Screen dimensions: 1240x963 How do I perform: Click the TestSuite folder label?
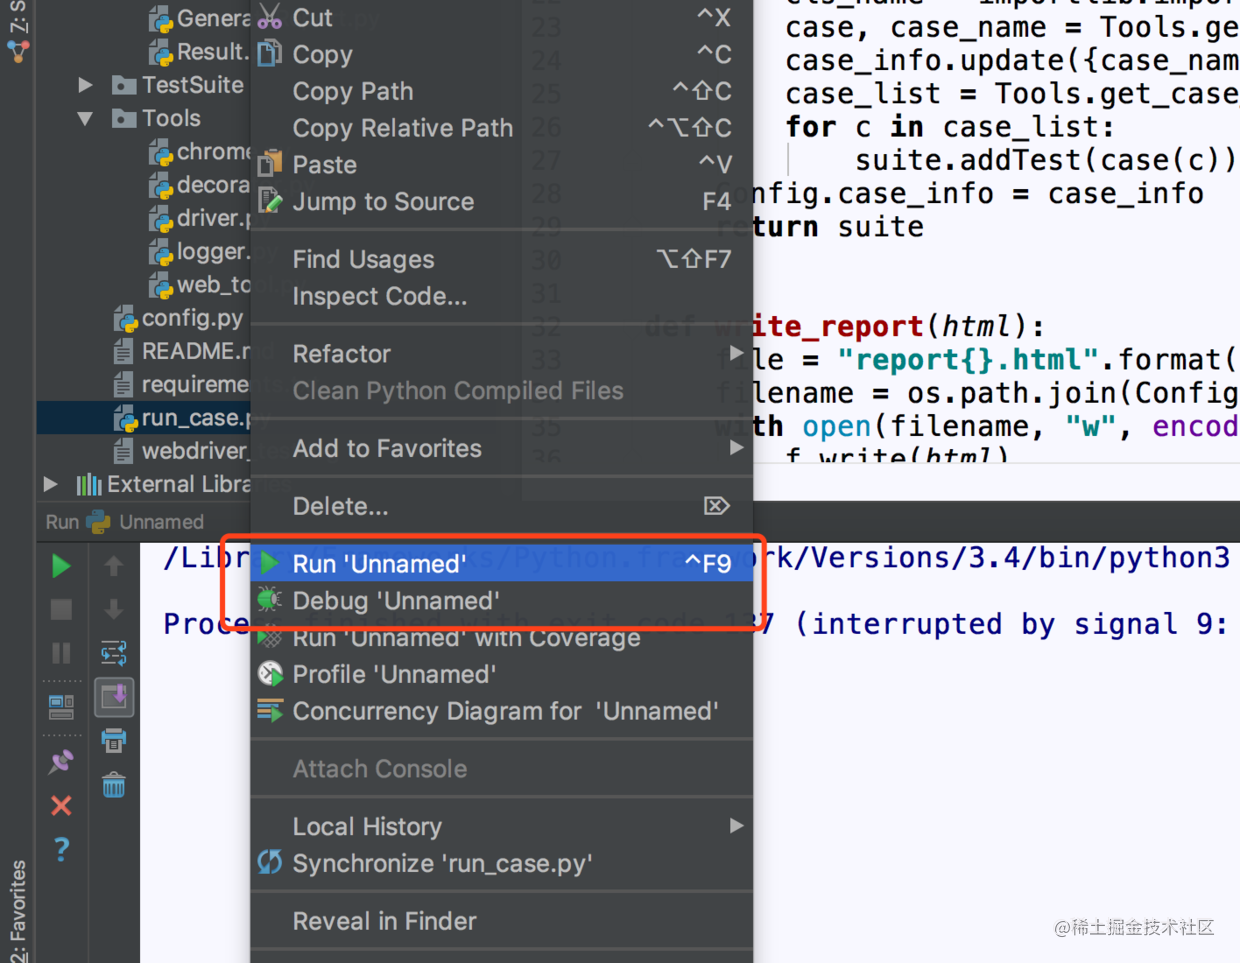click(192, 85)
